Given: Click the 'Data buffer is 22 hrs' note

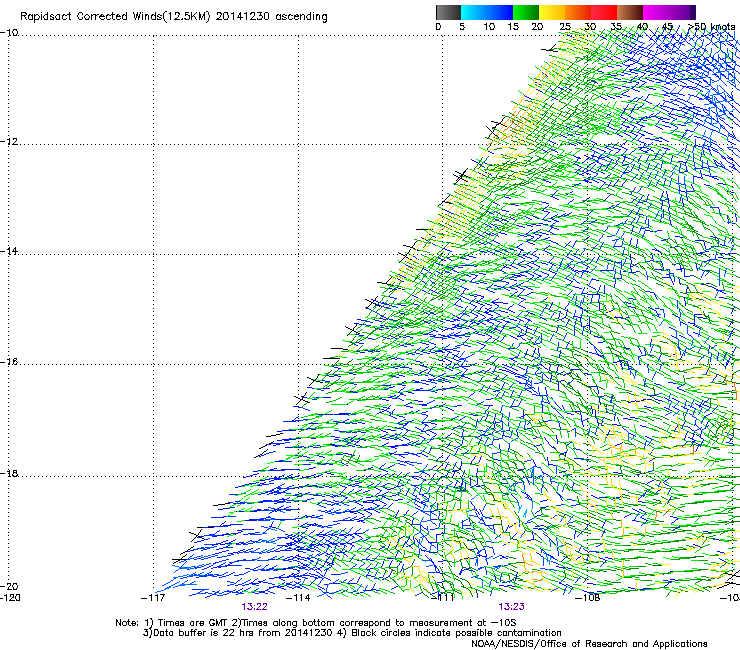Looking at the screenshot, I should [x=352, y=633].
